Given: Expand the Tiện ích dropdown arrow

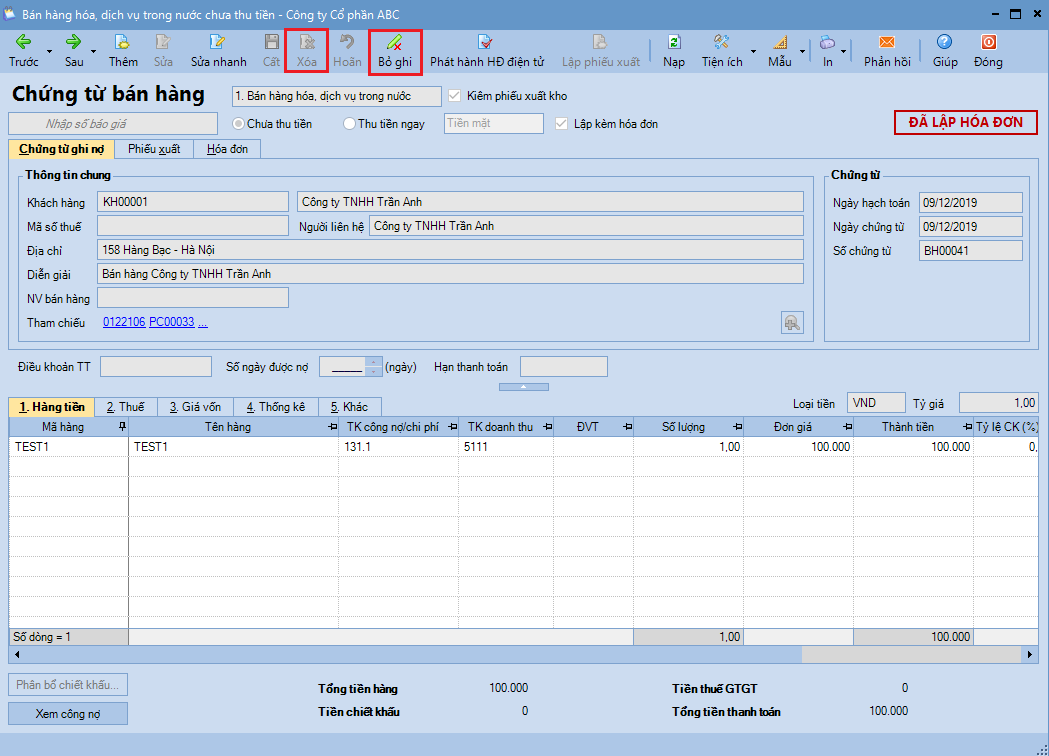Looking at the screenshot, I should point(753,51).
